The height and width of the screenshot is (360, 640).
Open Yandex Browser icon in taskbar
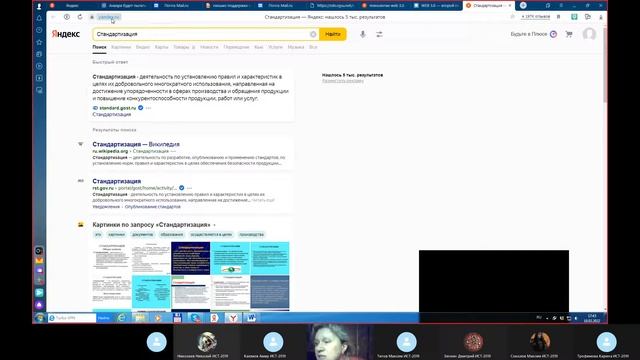point(233,318)
